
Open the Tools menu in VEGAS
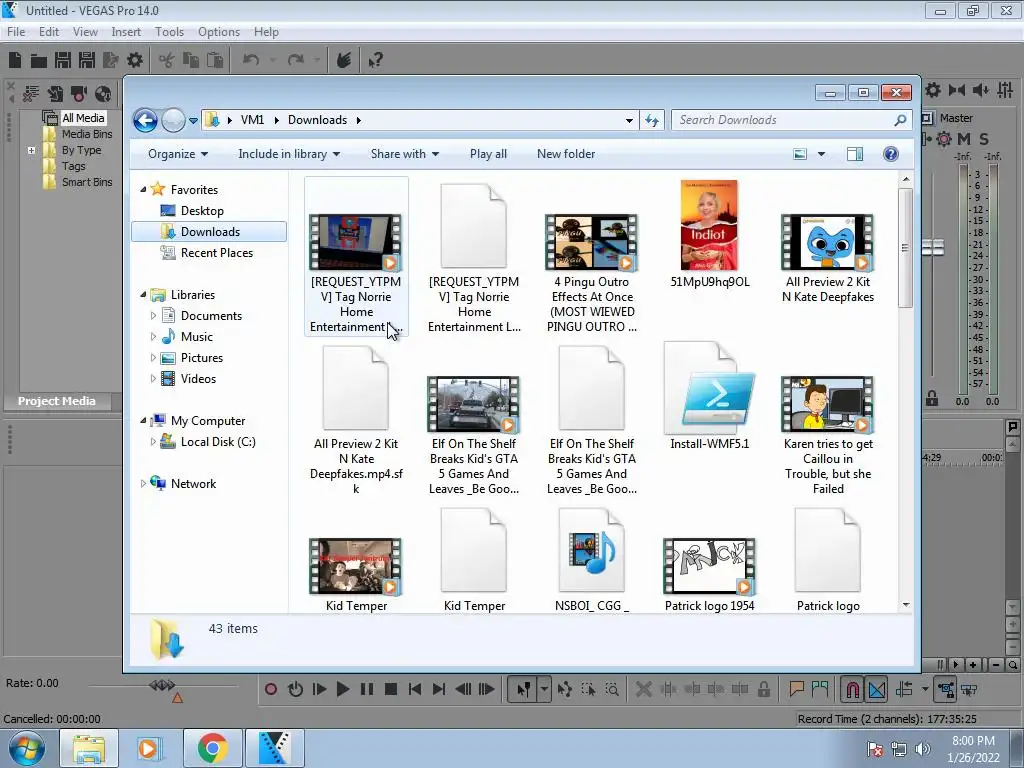[169, 31]
